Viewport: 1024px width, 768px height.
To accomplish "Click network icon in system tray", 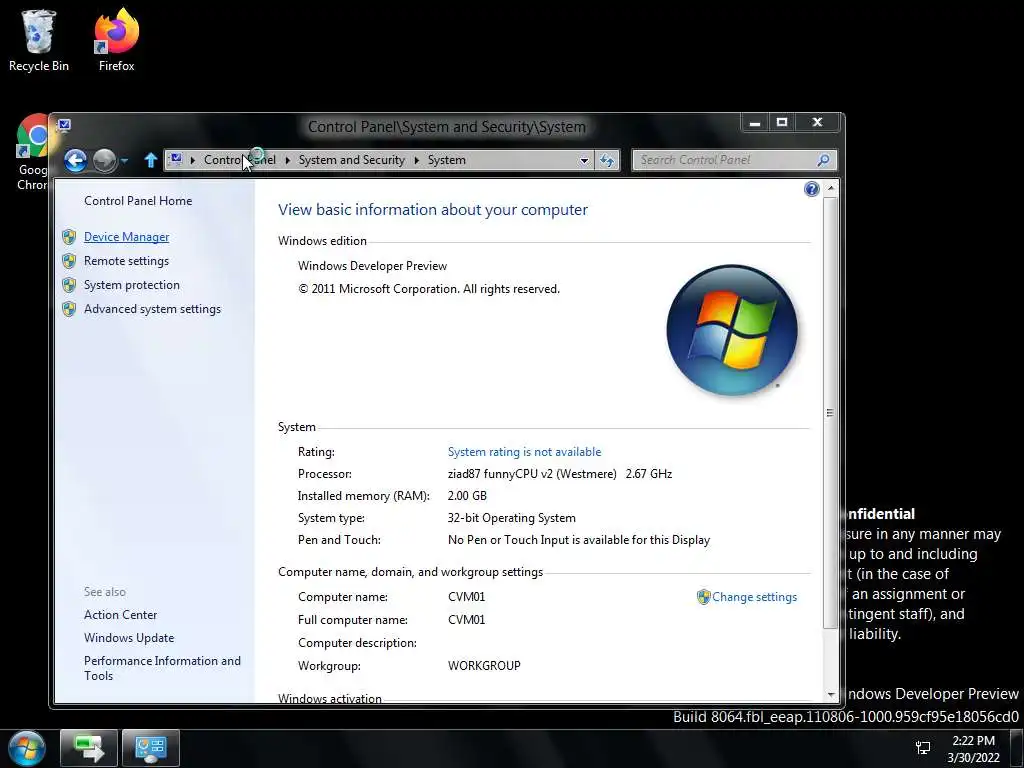I will point(923,748).
